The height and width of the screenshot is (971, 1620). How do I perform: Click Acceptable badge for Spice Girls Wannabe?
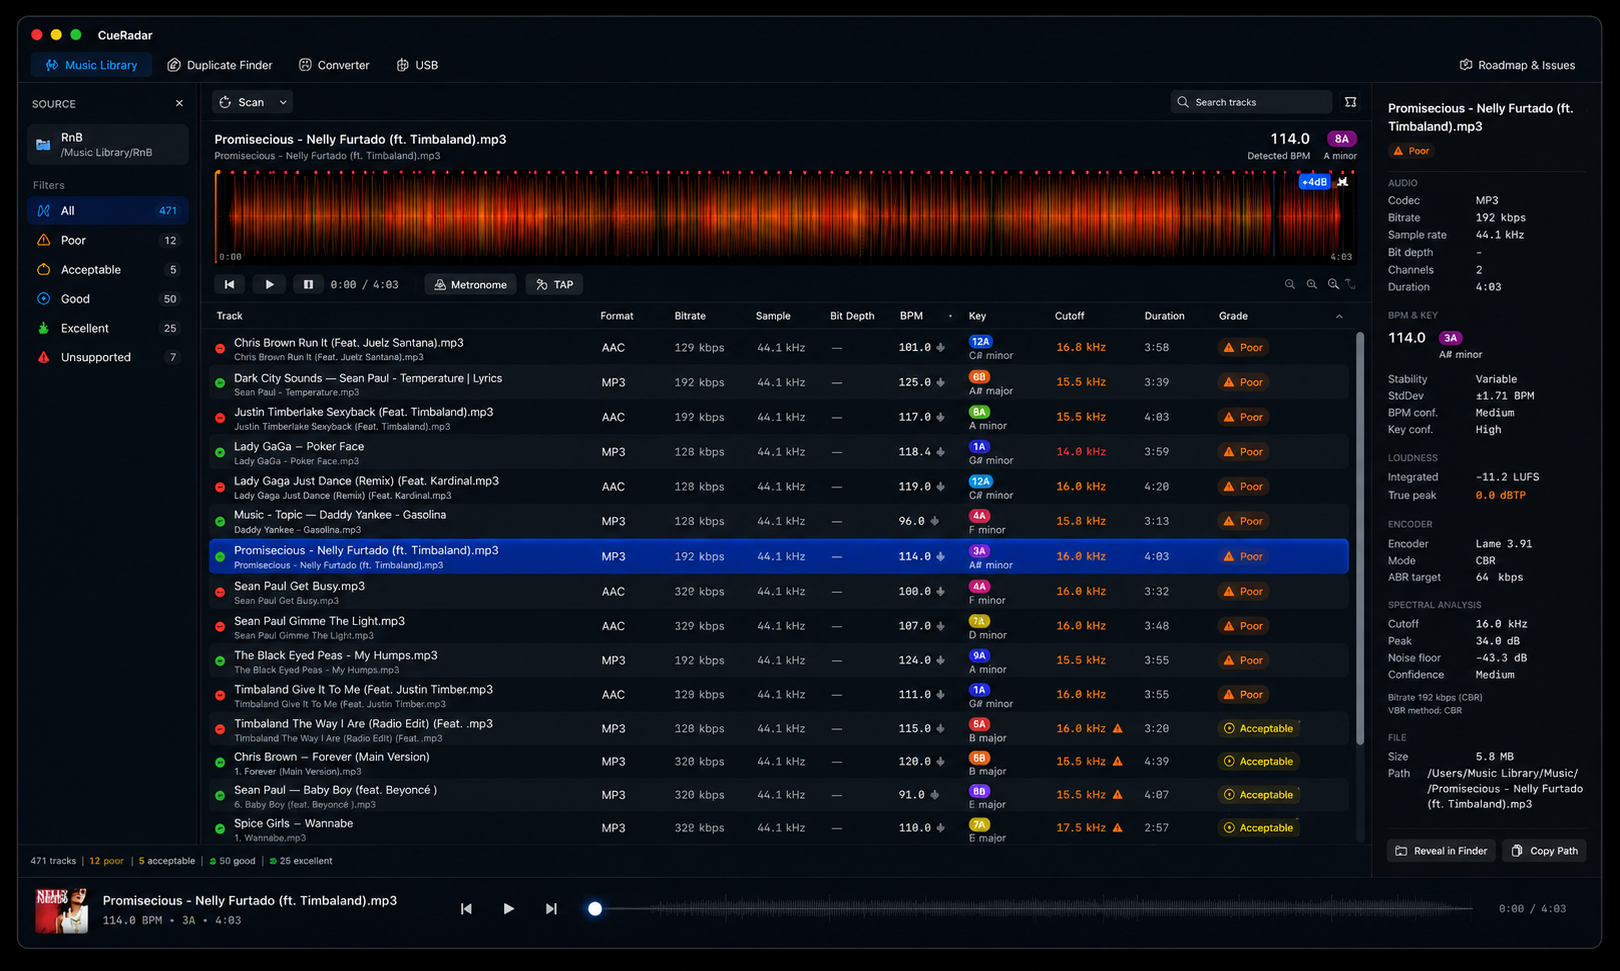click(1259, 828)
